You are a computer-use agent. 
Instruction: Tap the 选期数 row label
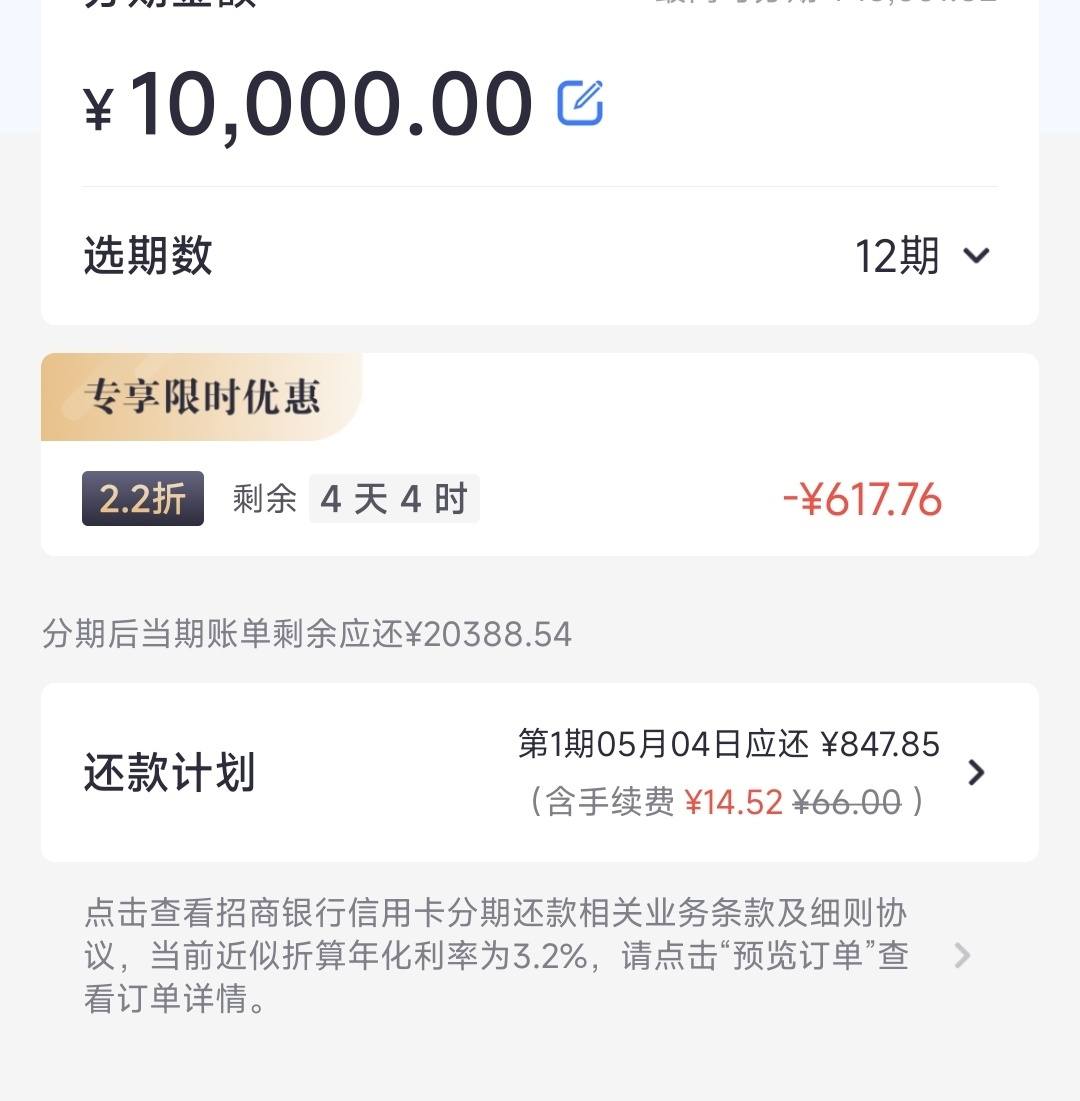tap(147, 256)
